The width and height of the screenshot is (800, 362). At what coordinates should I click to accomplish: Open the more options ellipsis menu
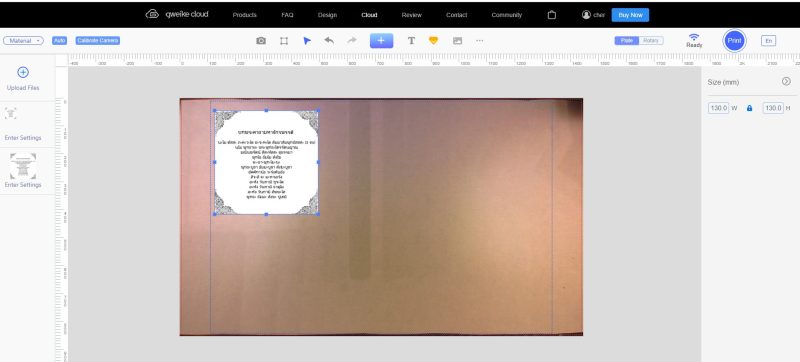[x=480, y=40]
